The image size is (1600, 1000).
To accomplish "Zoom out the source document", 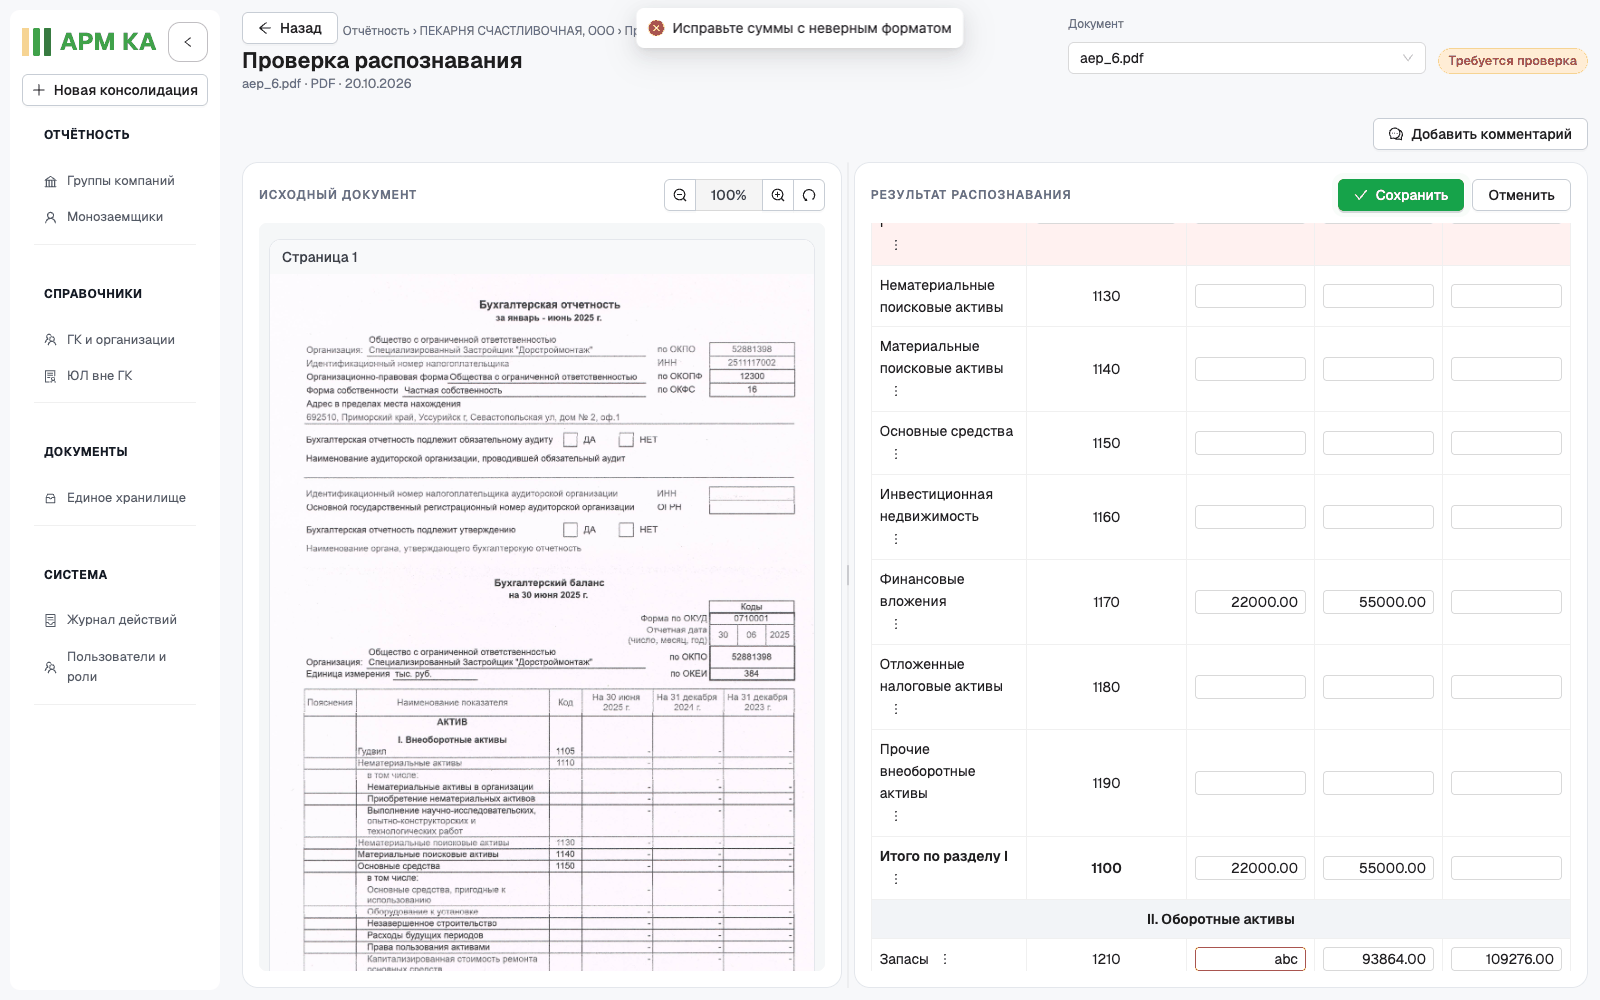I will (680, 195).
